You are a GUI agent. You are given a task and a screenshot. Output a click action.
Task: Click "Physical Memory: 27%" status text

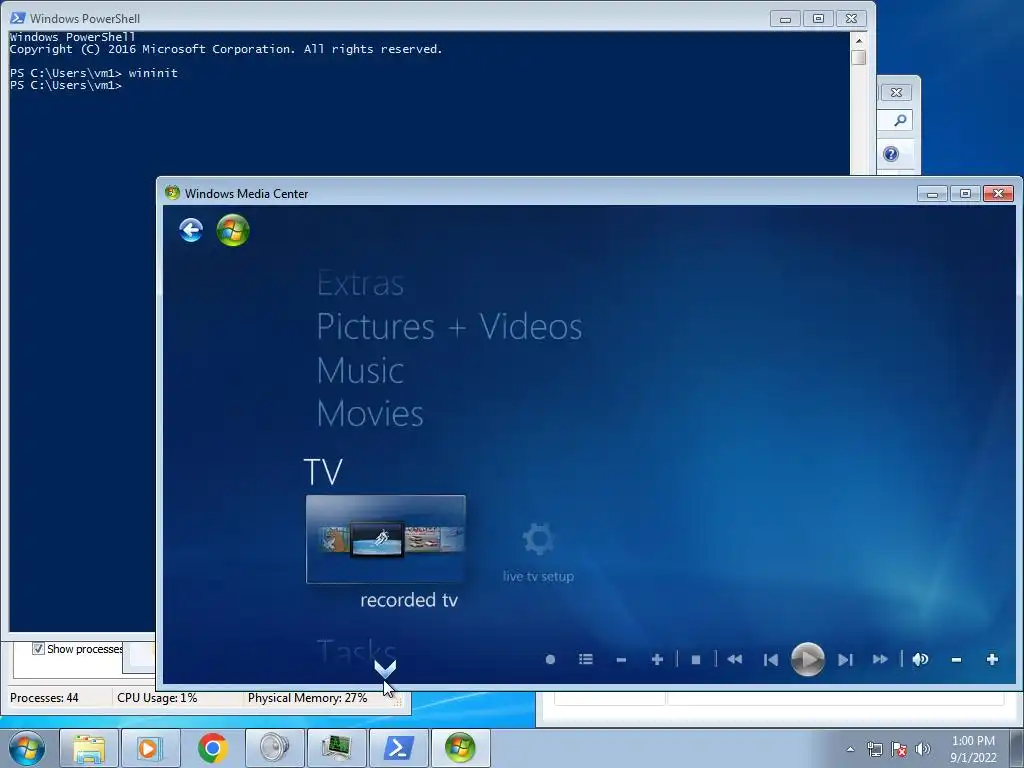click(x=308, y=698)
